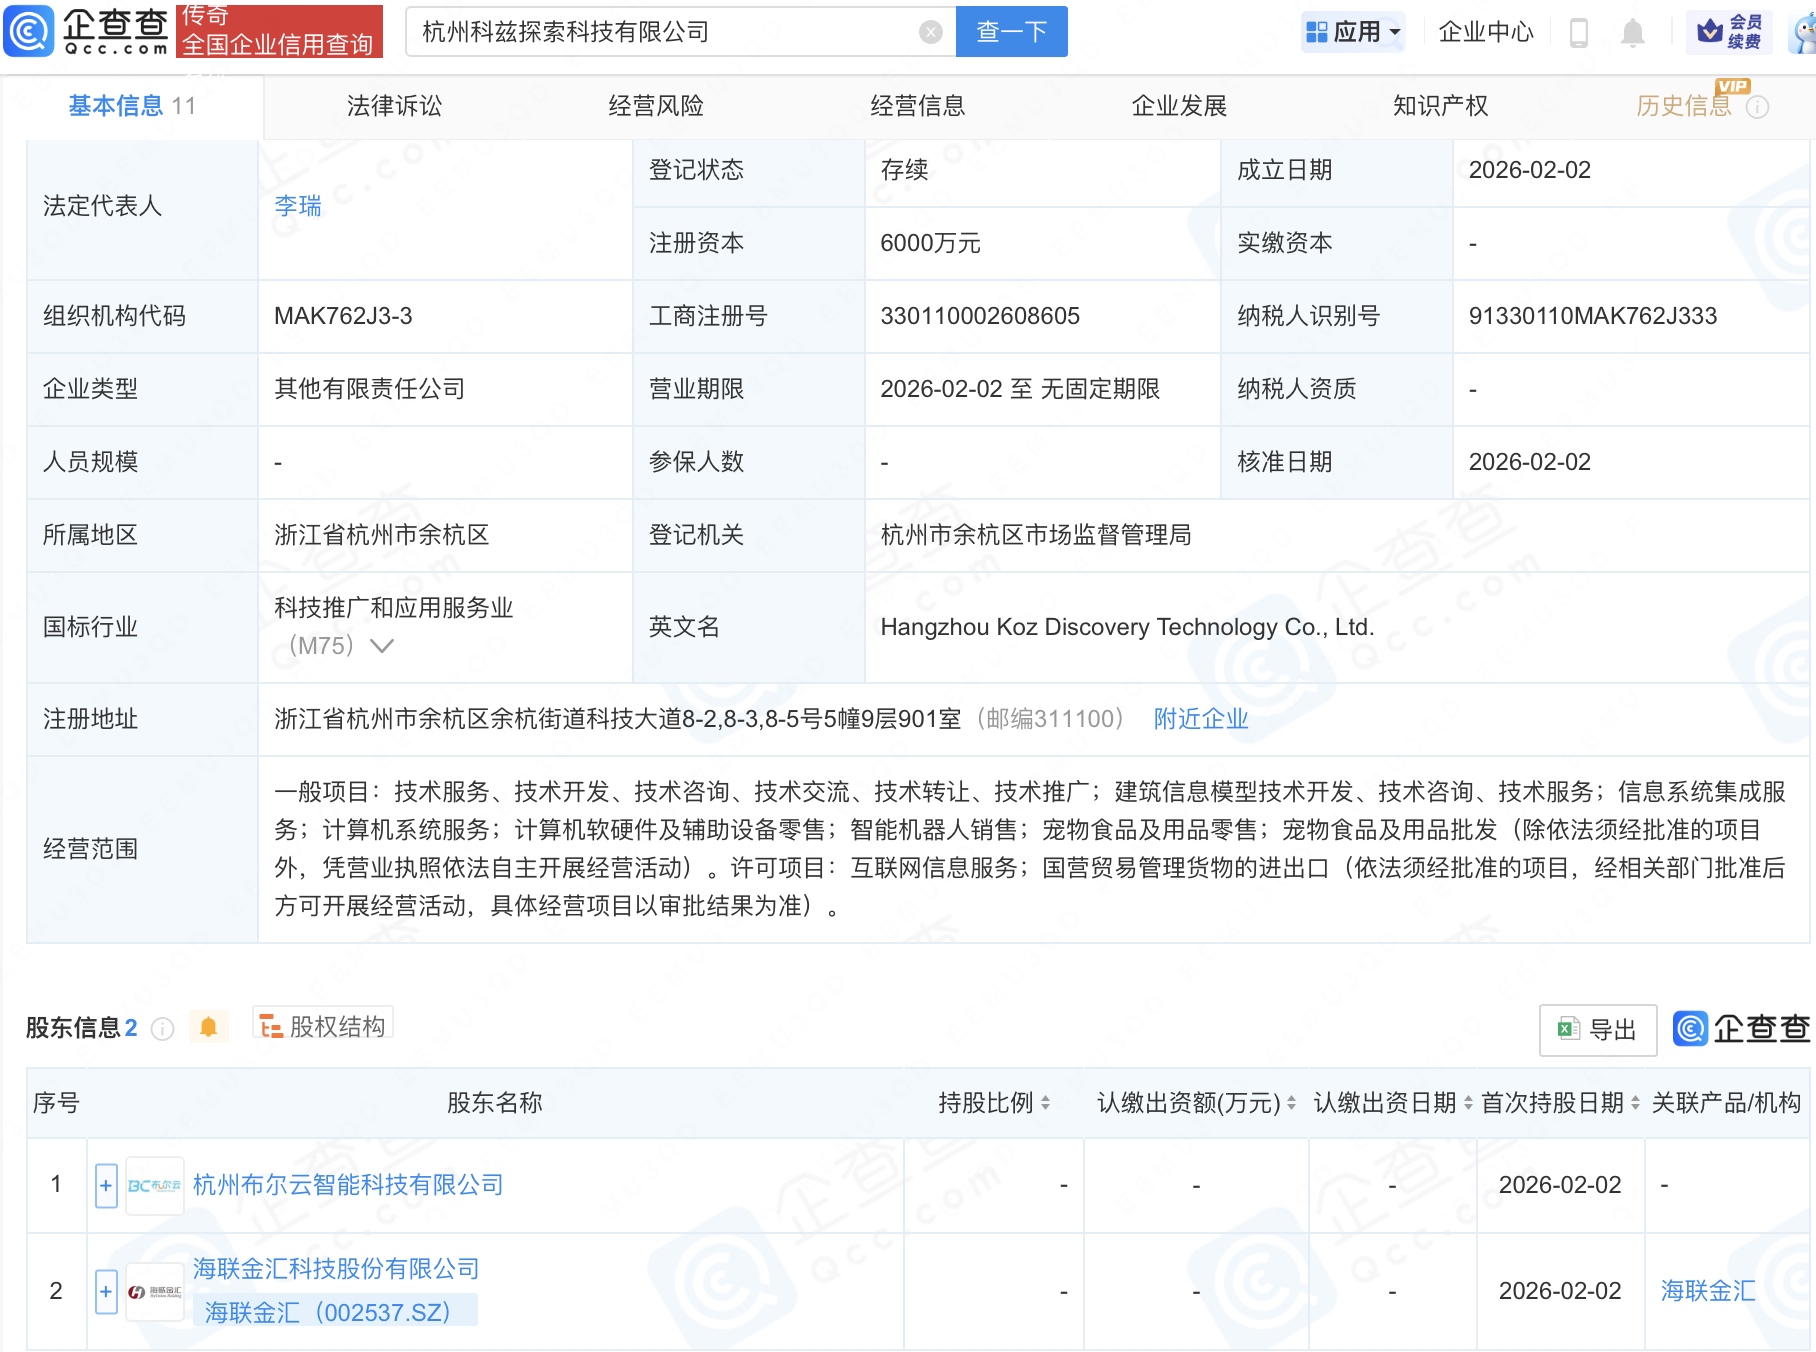The image size is (1816, 1352).
Task: Click the Qichacha logo in header
Action: point(88,31)
